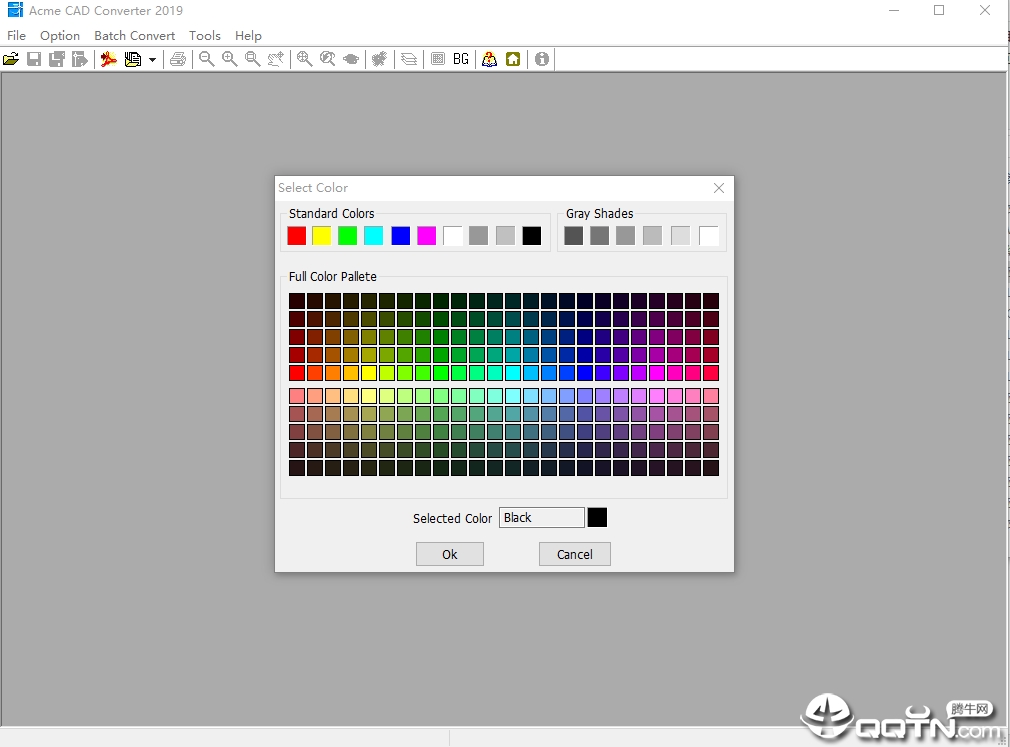Click the Print icon in toolbar
This screenshot has width=1010, height=747.
(x=178, y=59)
